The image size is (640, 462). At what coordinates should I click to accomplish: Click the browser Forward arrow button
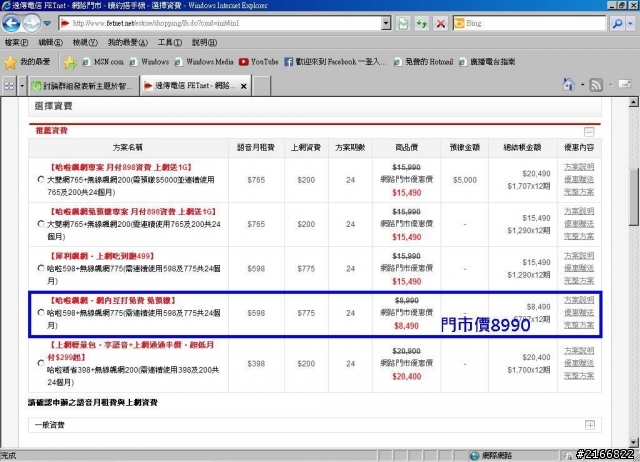pos(31,23)
